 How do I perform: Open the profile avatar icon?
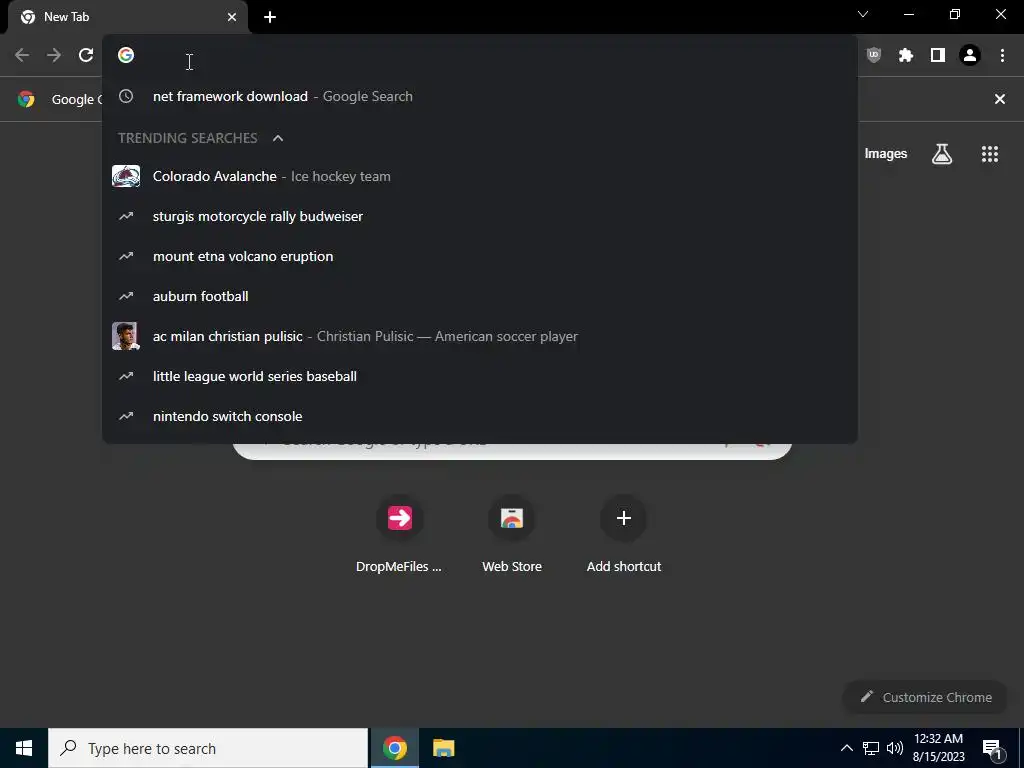pos(970,55)
